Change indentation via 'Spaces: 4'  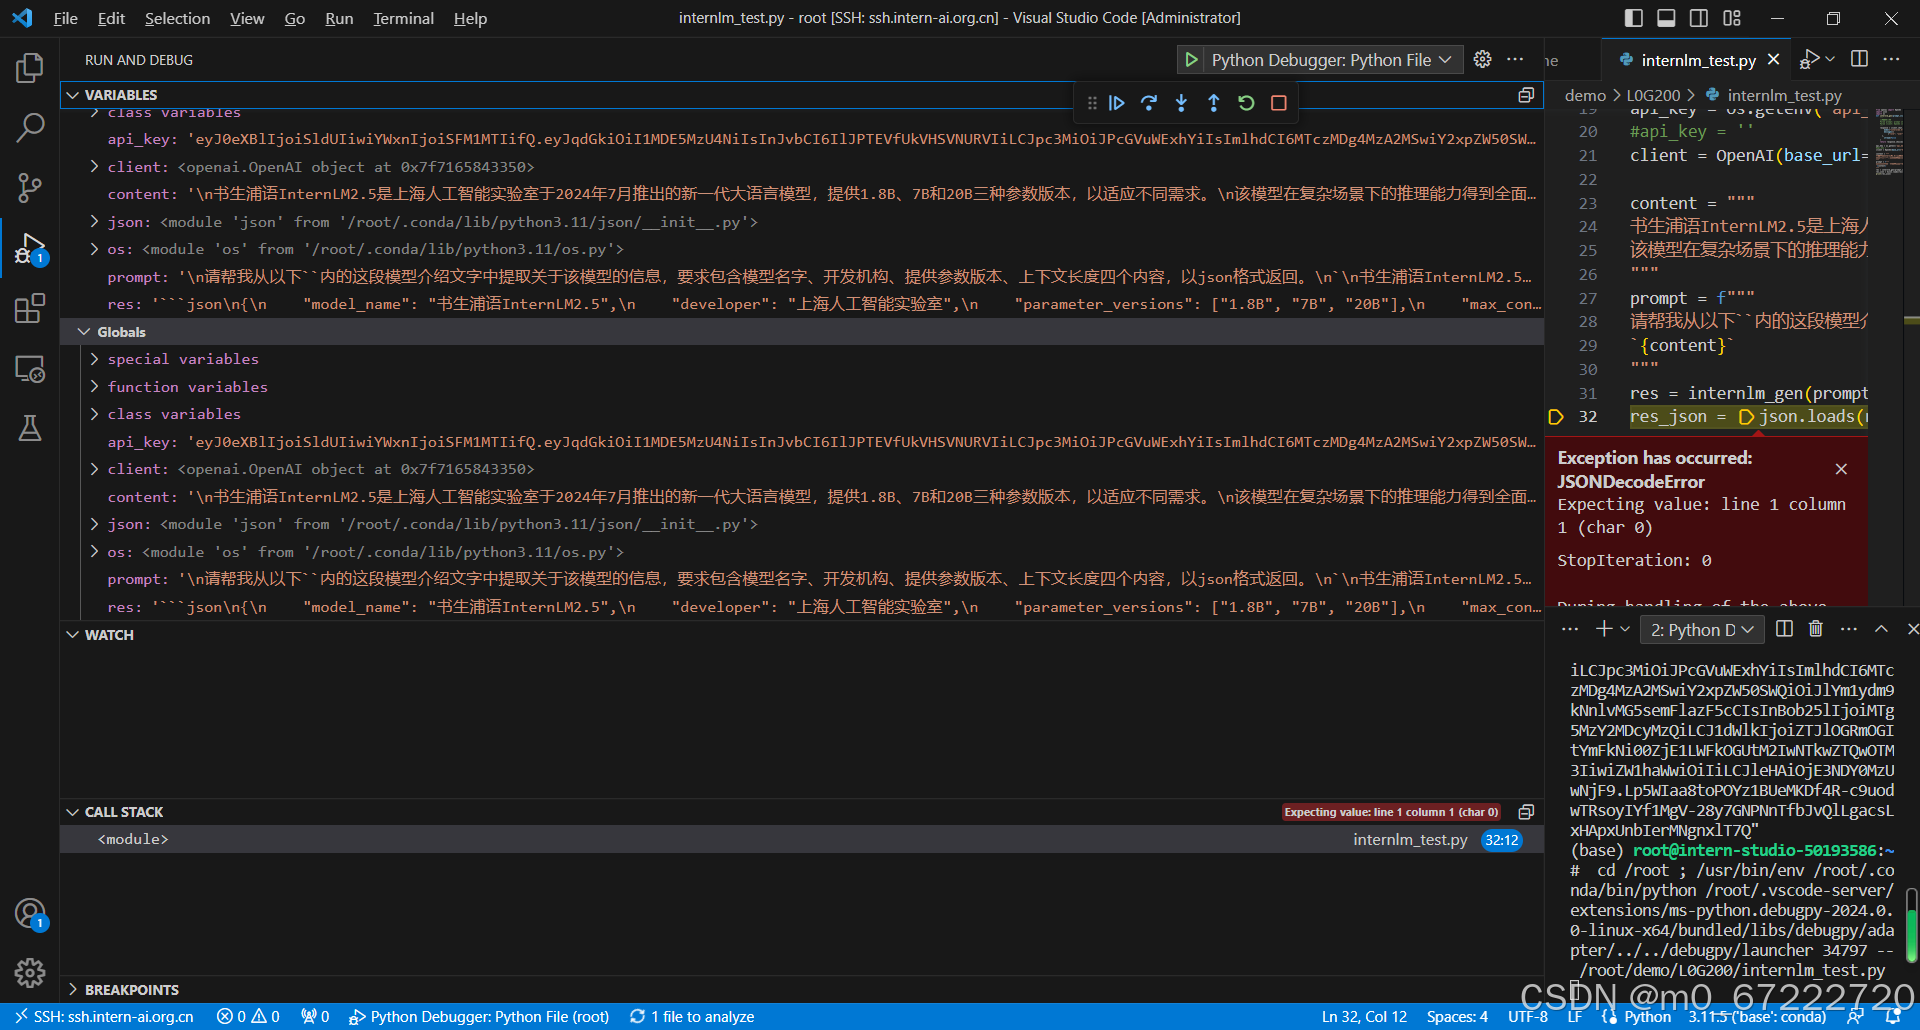pos(1457,1017)
